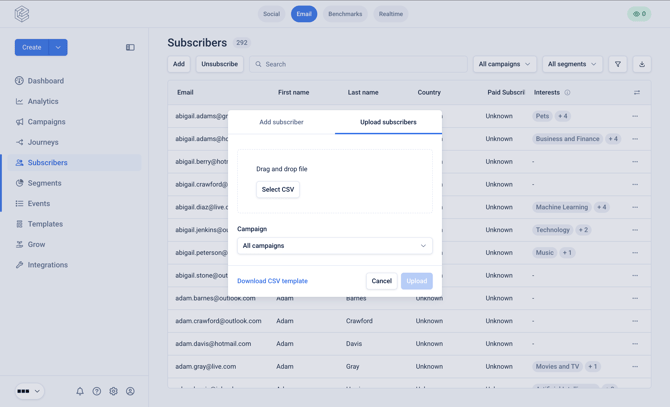Click the Cancel button in the dialog
This screenshot has width=670, height=407.
pos(382,281)
